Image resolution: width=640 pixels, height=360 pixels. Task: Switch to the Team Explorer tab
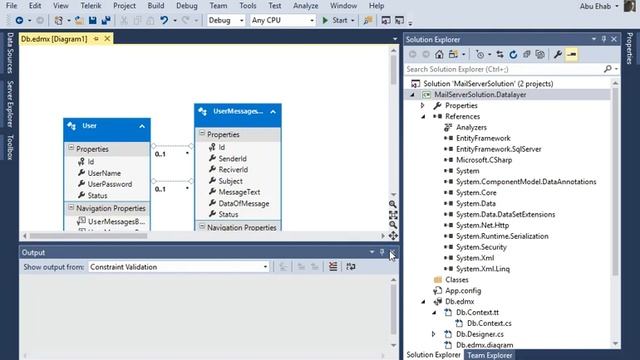click(489, 355)
